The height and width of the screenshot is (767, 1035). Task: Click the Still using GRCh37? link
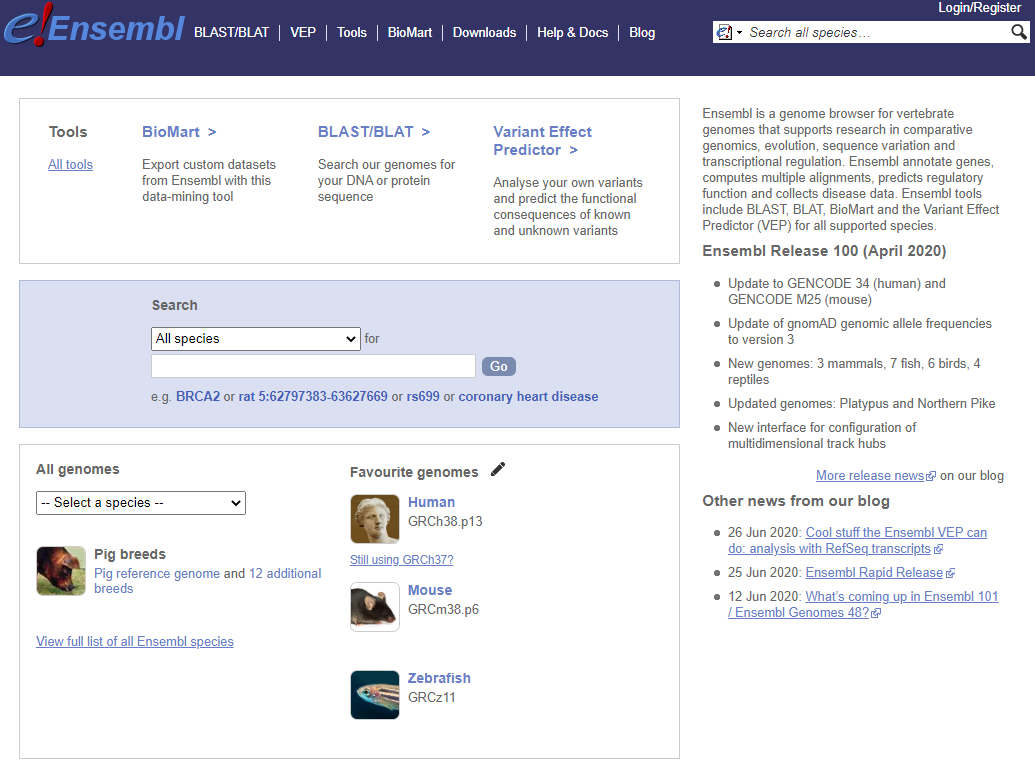coord(401,560)
